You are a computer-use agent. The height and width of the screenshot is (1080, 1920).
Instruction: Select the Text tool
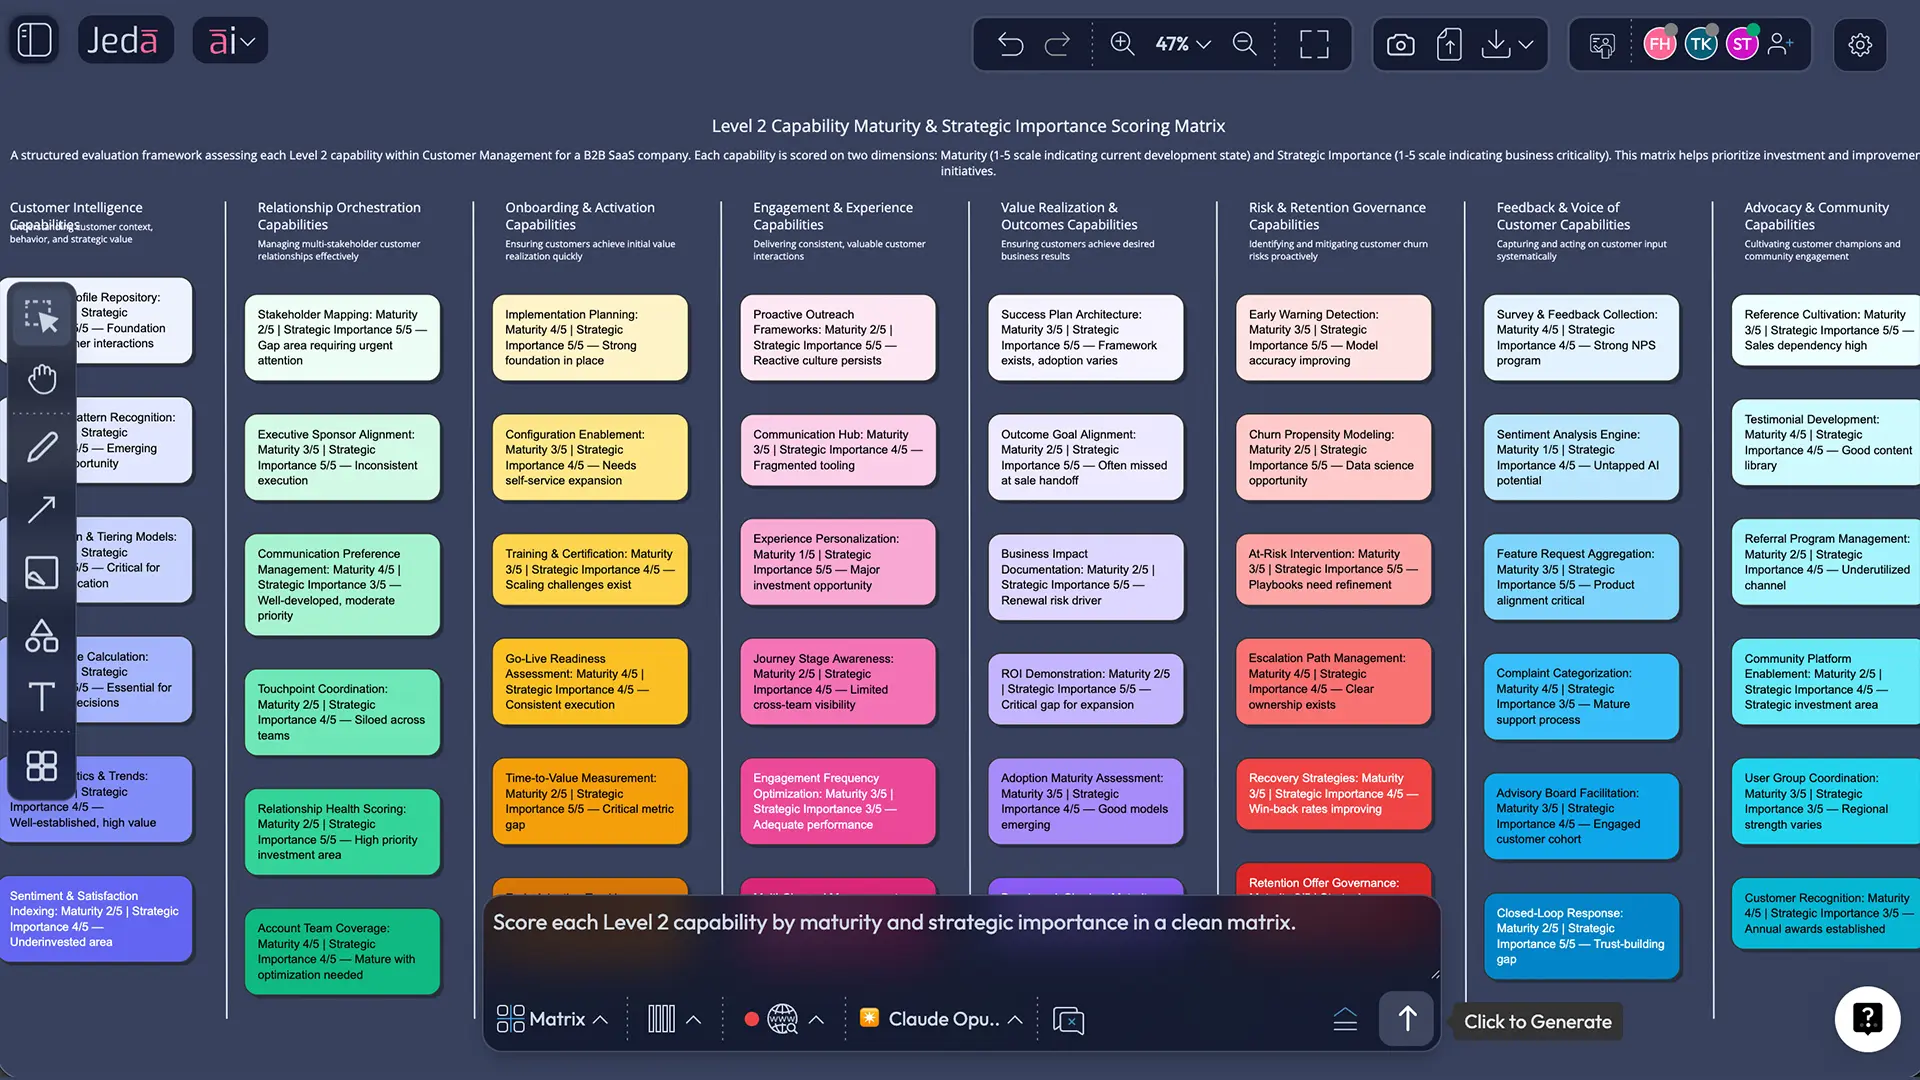(x=41, y=697)
